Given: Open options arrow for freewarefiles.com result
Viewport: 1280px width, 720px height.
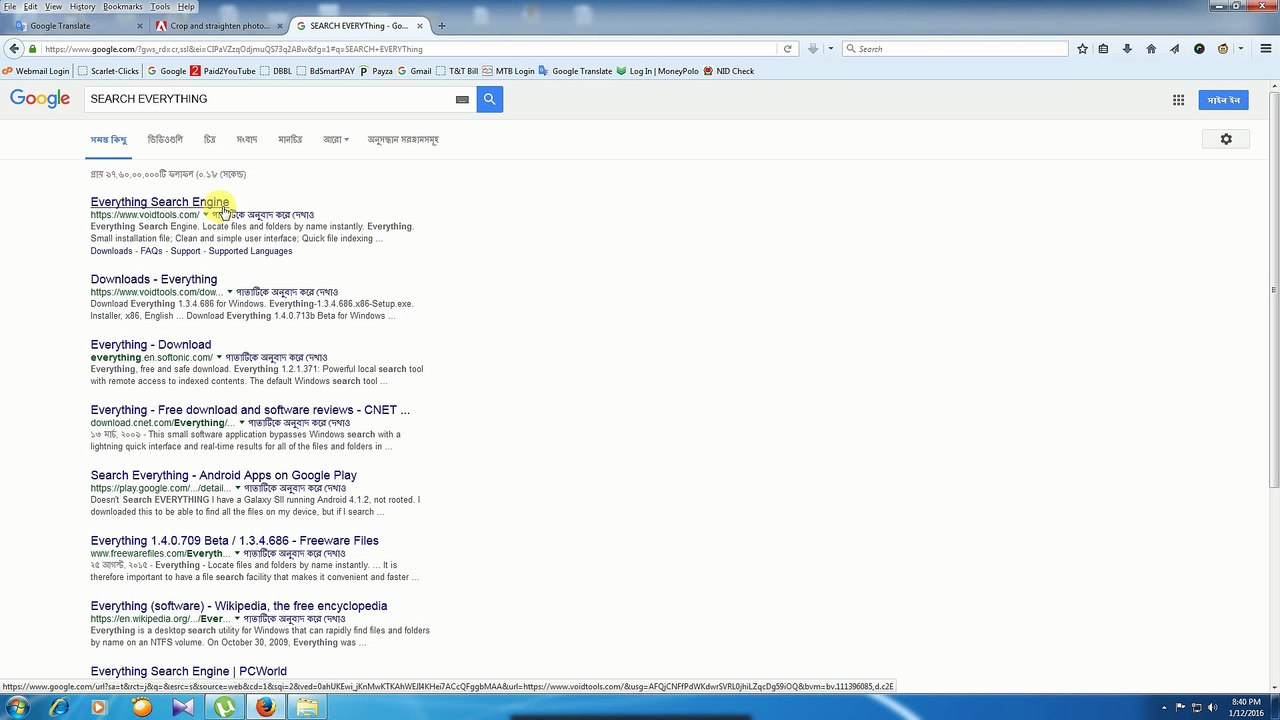Looking at the screenshot, I should click(x=237, y=553).
